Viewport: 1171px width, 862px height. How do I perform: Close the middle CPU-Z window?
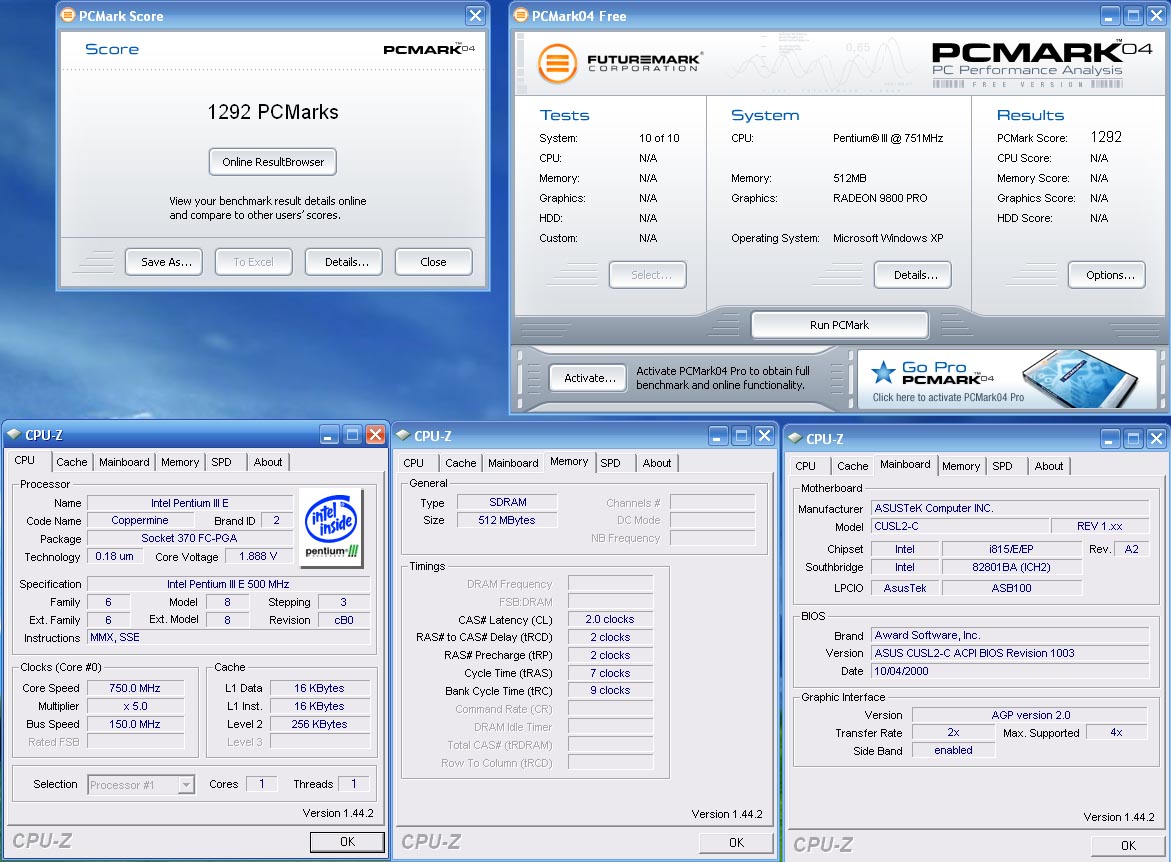point(765,435)
